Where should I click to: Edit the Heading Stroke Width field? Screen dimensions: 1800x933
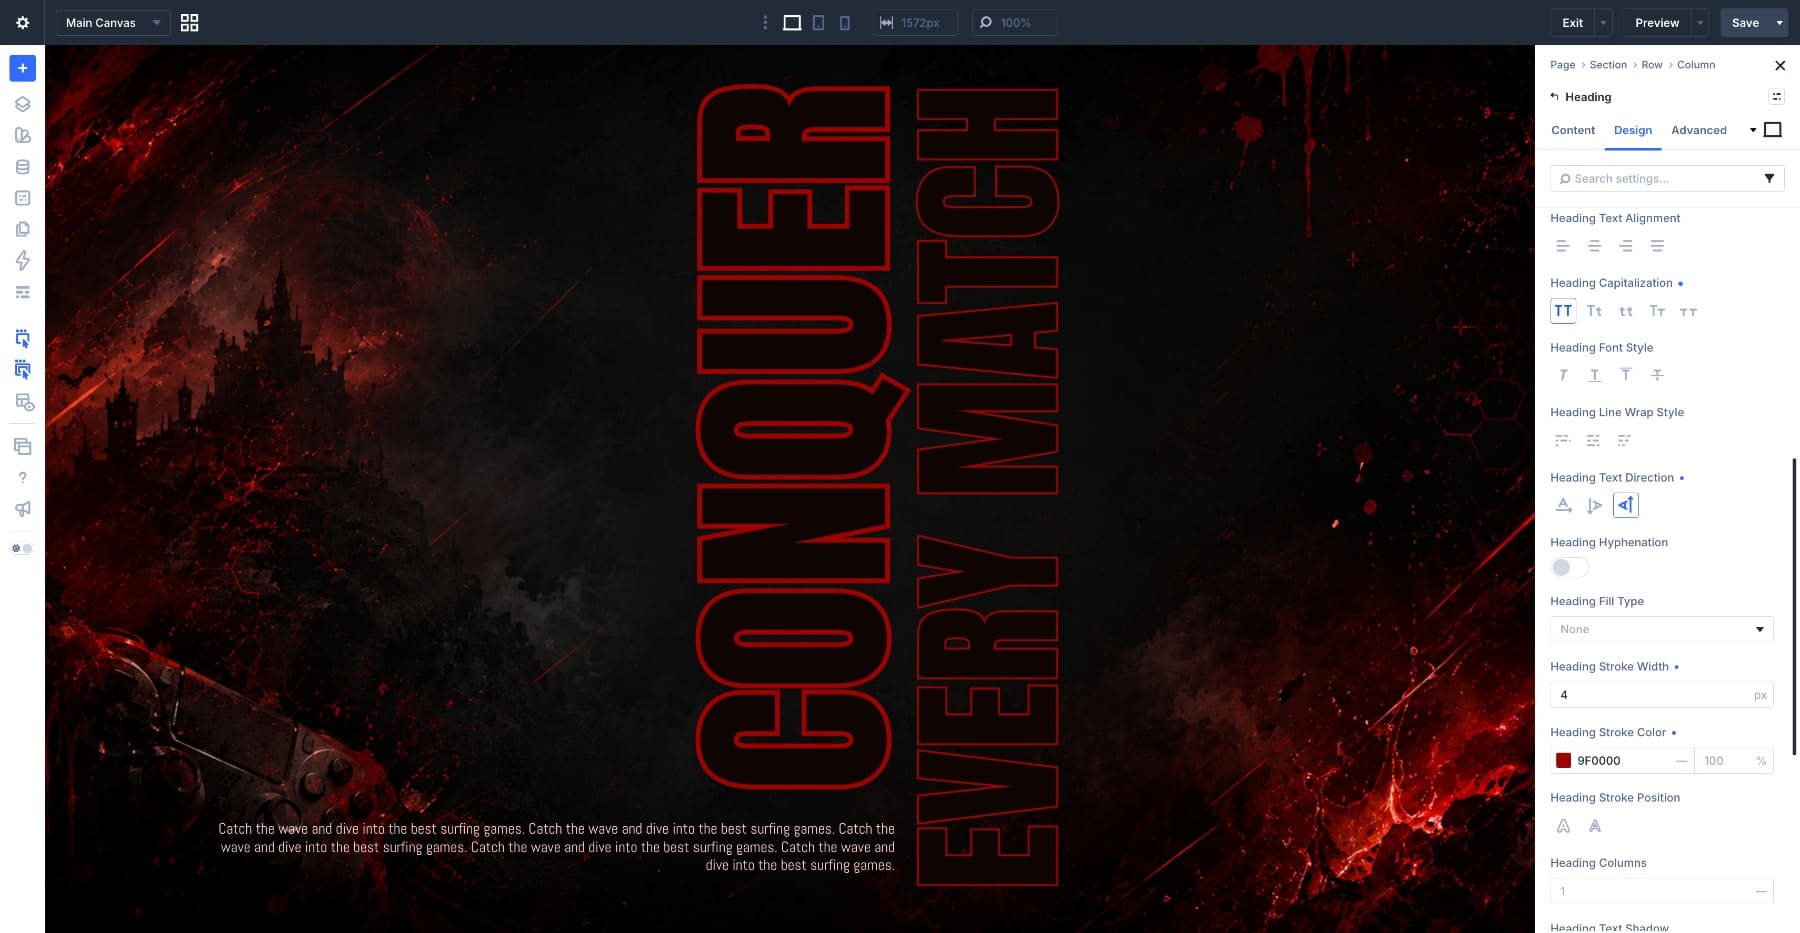pyautogui.click(x=1661, y=695)
